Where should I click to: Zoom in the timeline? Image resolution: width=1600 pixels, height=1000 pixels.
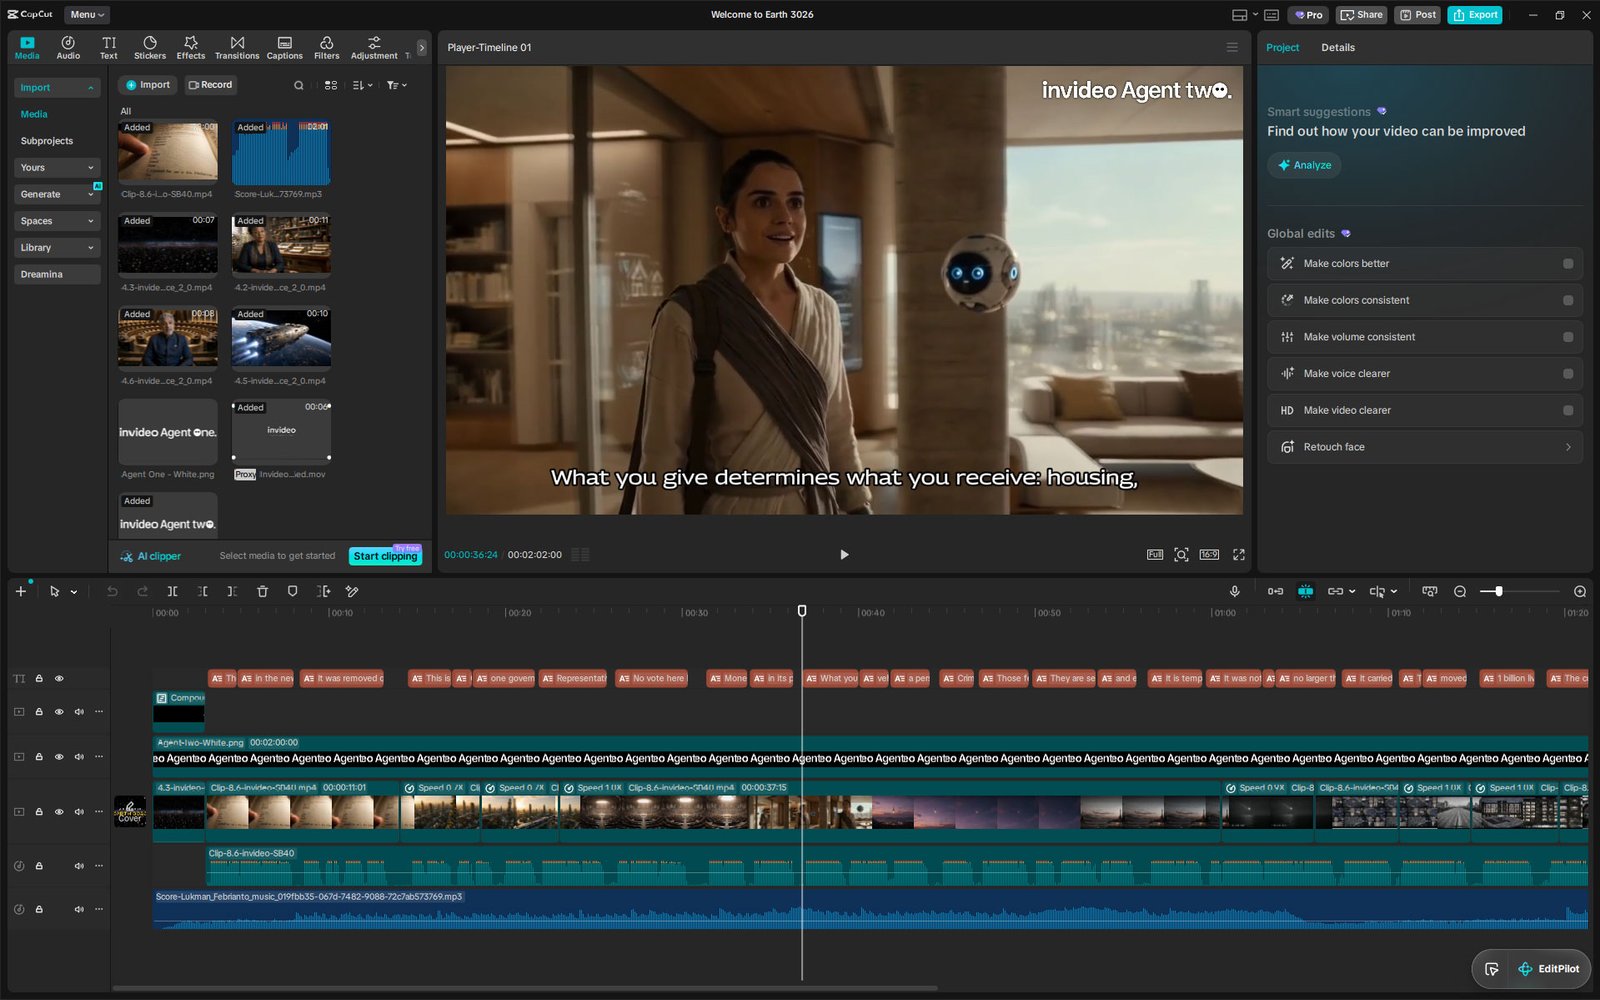point(1580,591)
